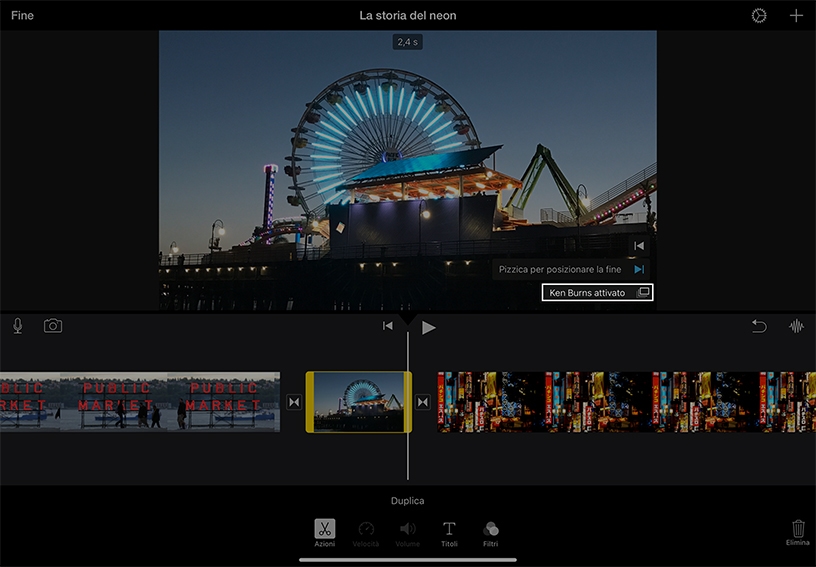Click the left yellow trim handle
The width and height of the screenshot is (816, 567).
click(310, 402)
